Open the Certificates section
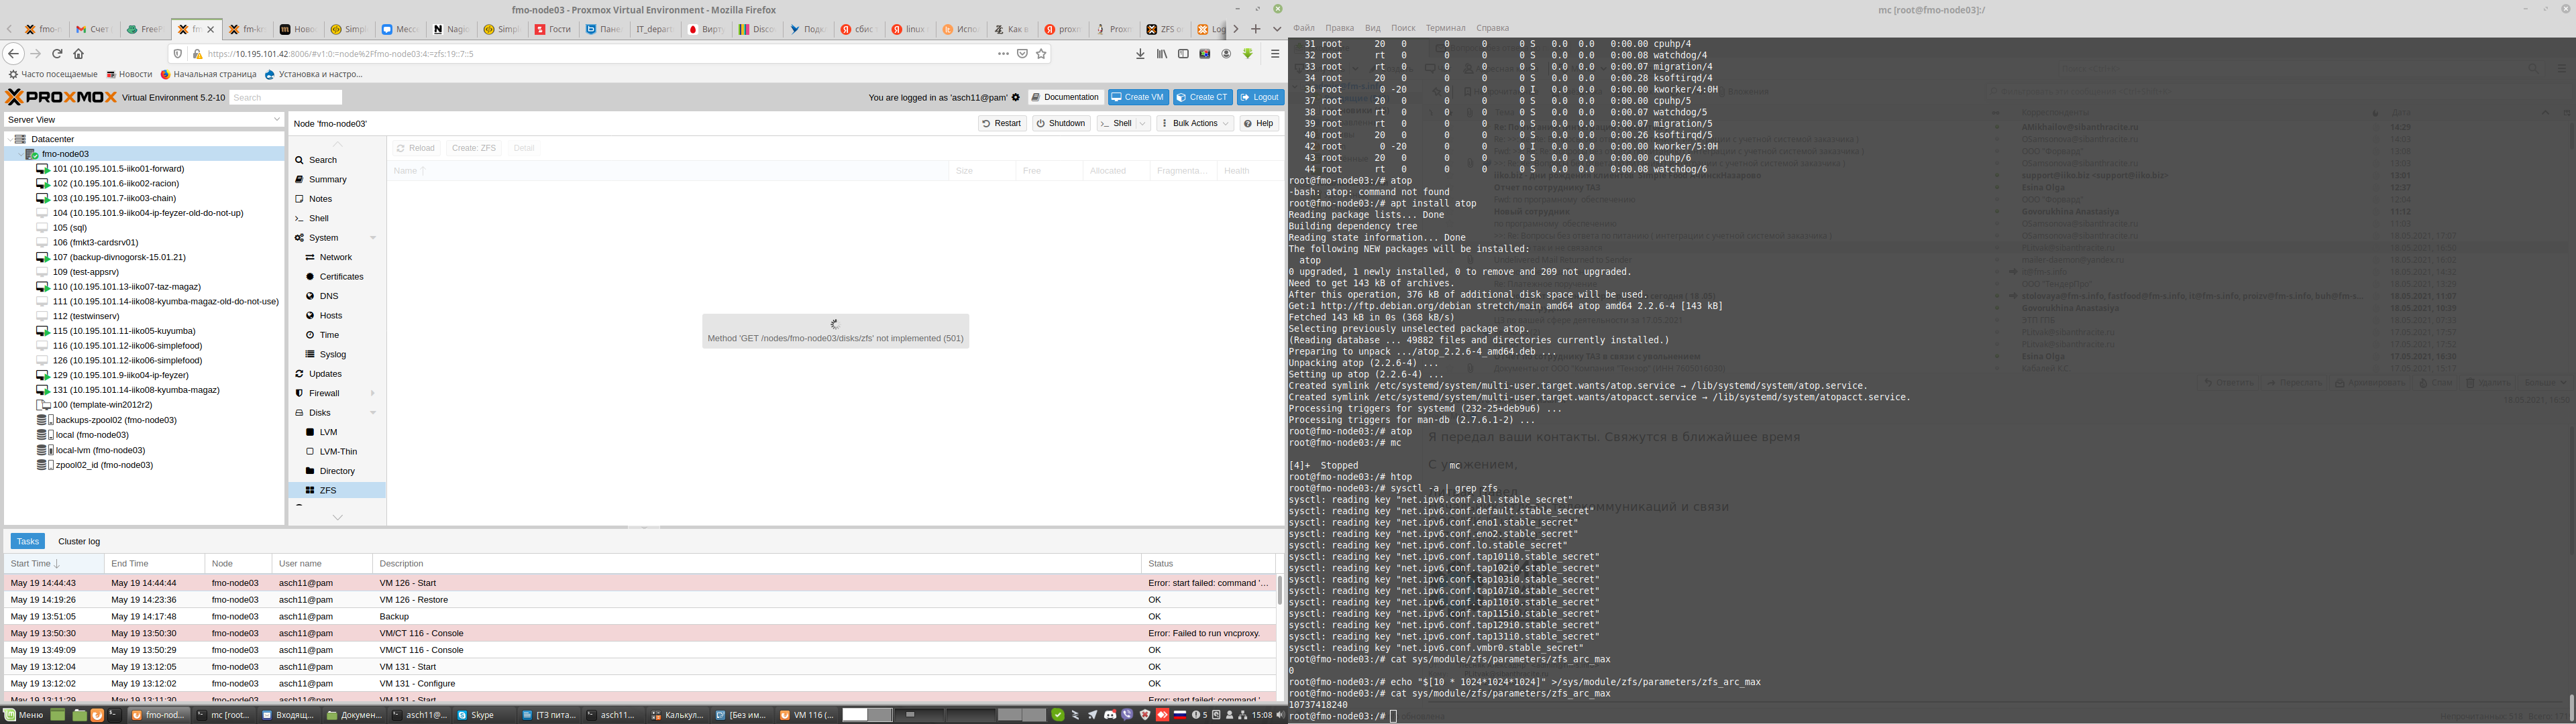 [341, 277]
